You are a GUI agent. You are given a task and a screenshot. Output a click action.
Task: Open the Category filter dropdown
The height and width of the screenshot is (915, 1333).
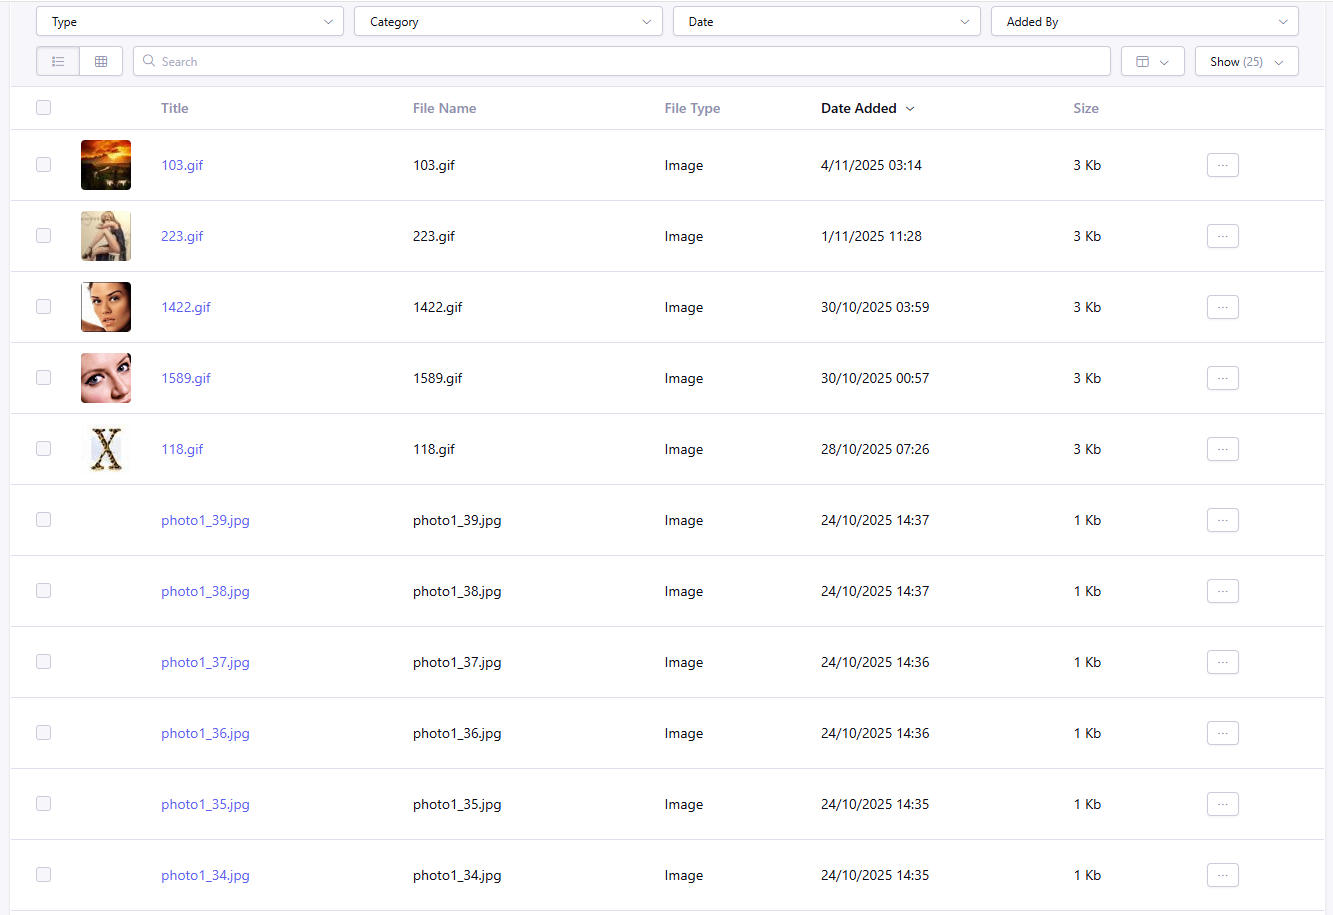[x=508, y=21]
